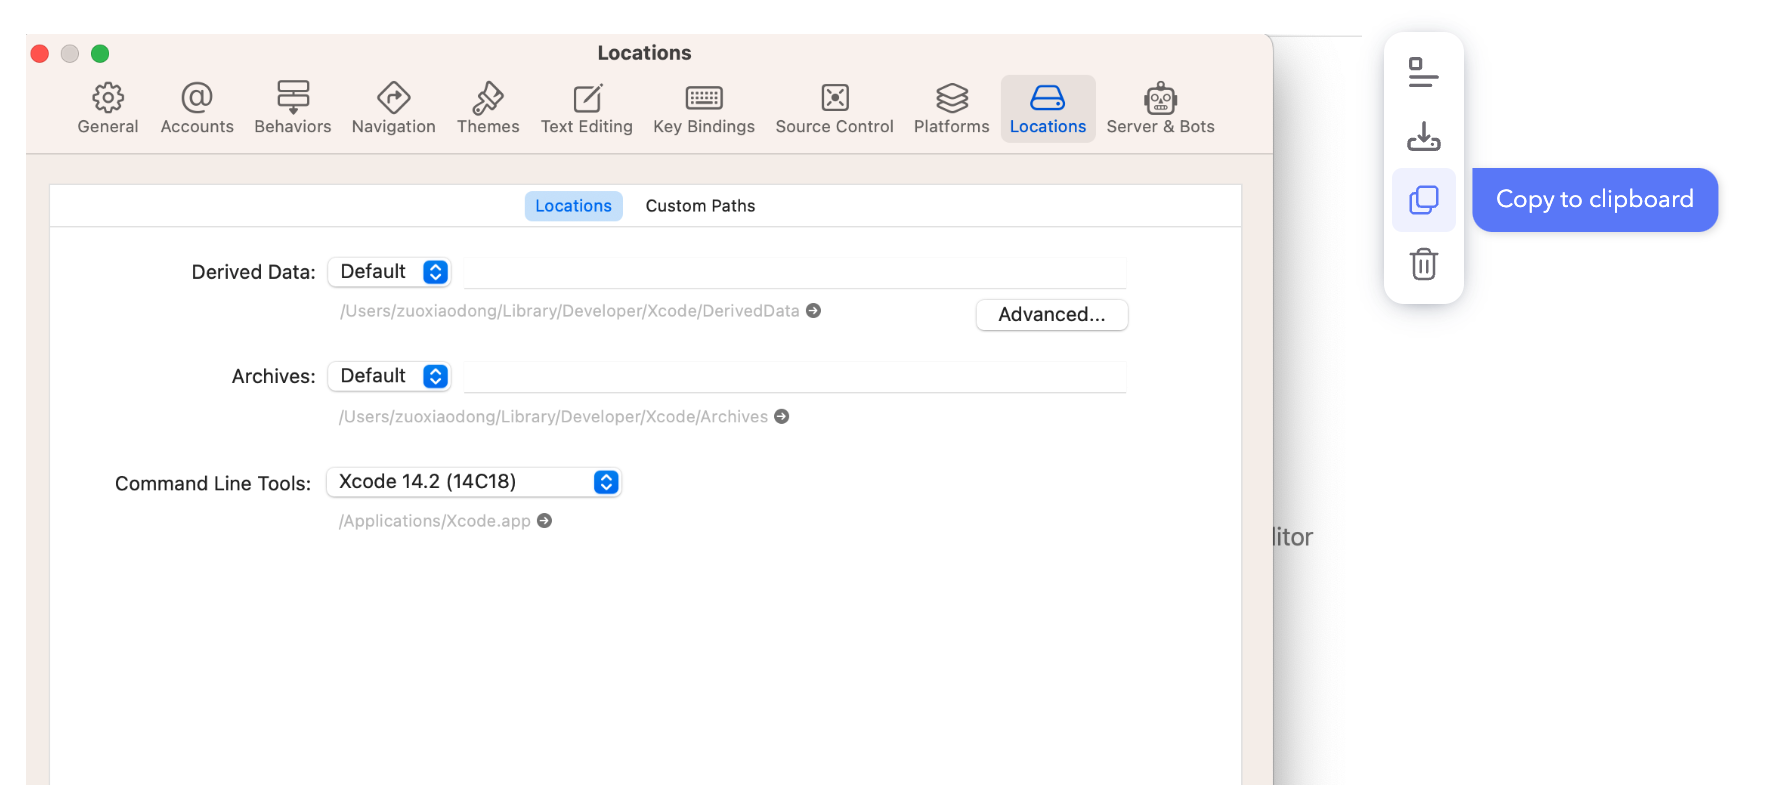Click the Derived Data path field
The width and height of the screenshot is (1784, 810).
pos(795,273)
